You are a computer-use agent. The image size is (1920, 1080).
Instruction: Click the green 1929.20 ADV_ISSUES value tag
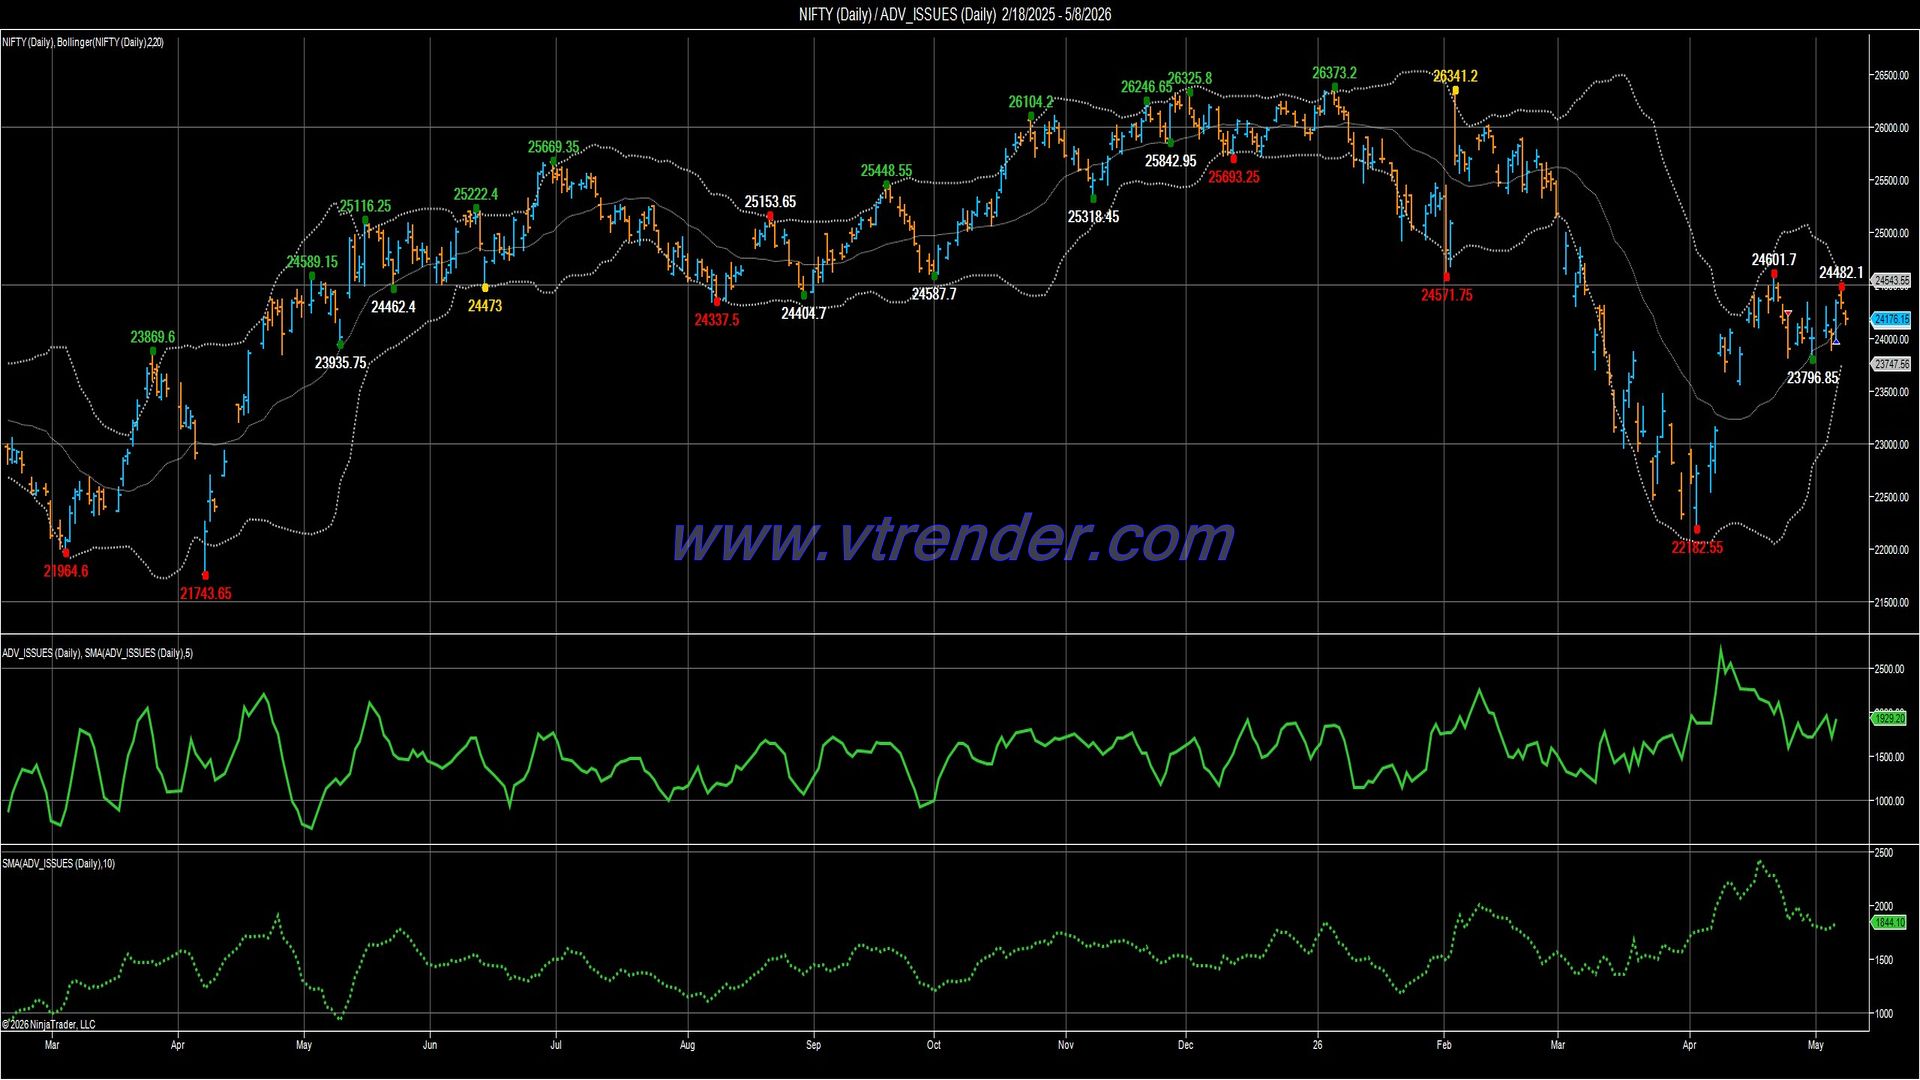(x=1889, y=718)
